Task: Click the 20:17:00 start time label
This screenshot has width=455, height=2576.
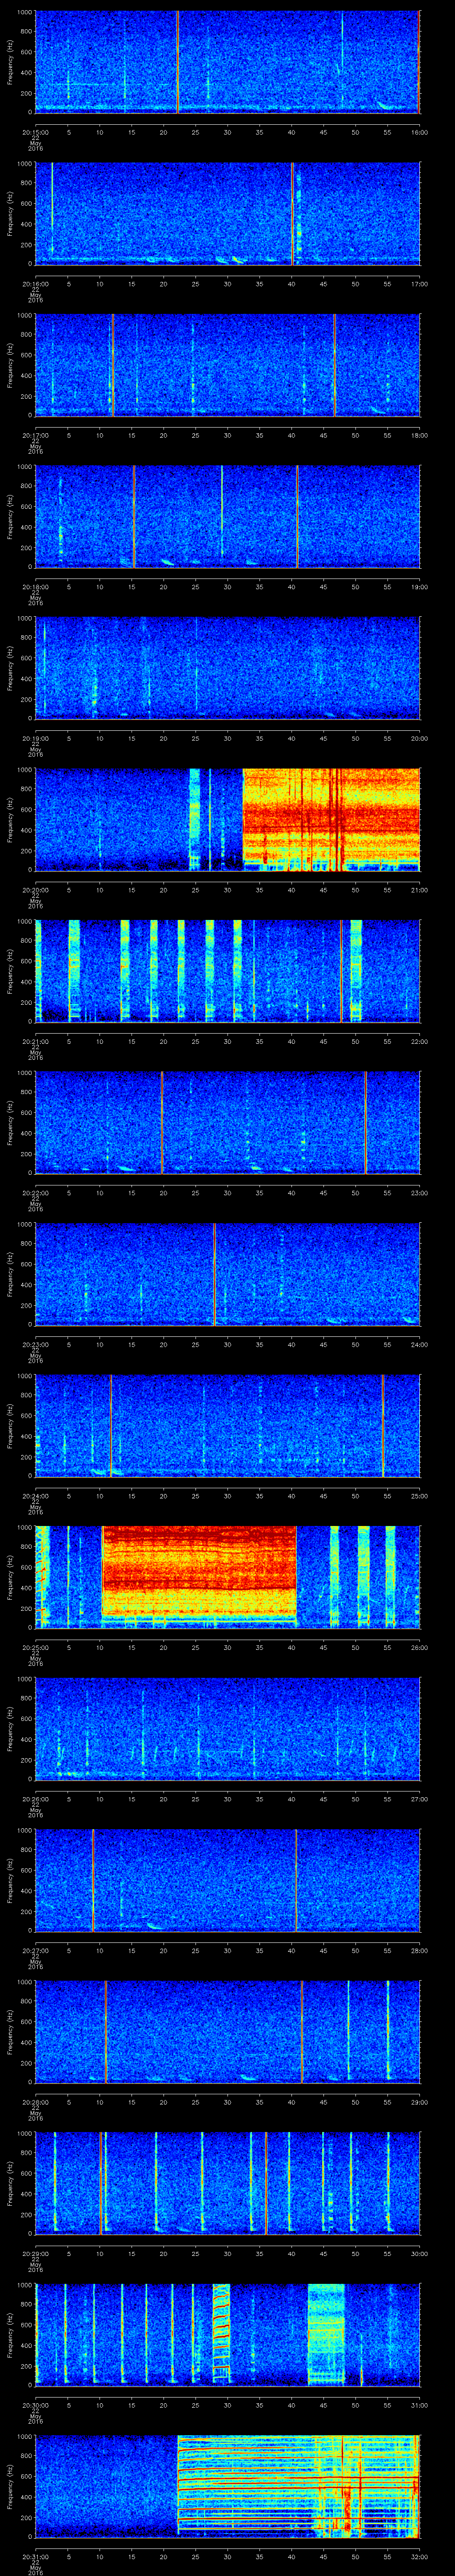Action: pyautogui.click(x=35, y=435)
